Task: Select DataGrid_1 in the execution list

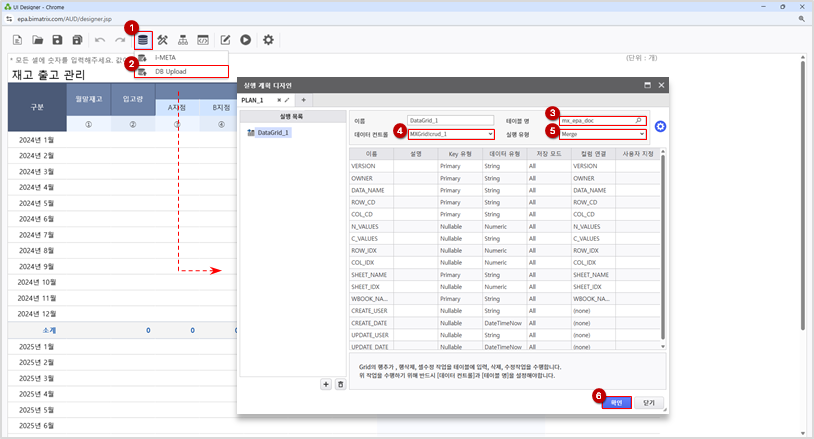Action: [x=272, y=132]
